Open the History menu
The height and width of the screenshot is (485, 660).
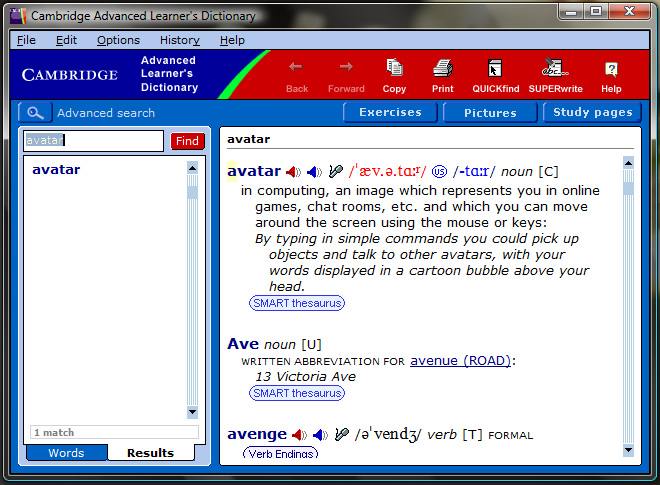click(x=180, y=40)
